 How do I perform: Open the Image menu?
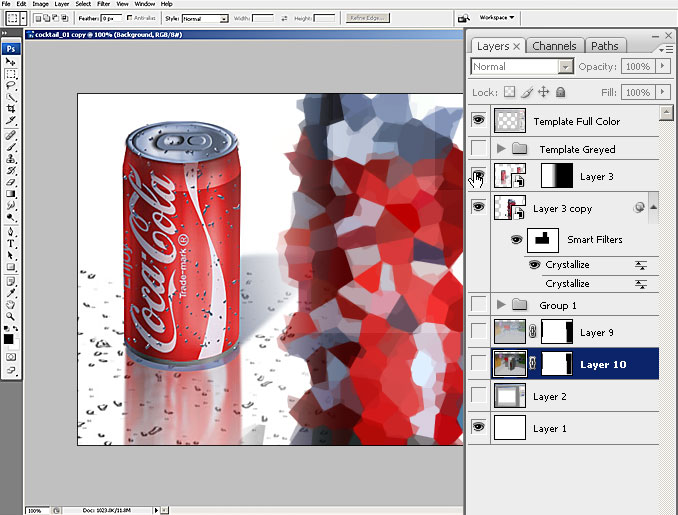click(x=40, y=4)
